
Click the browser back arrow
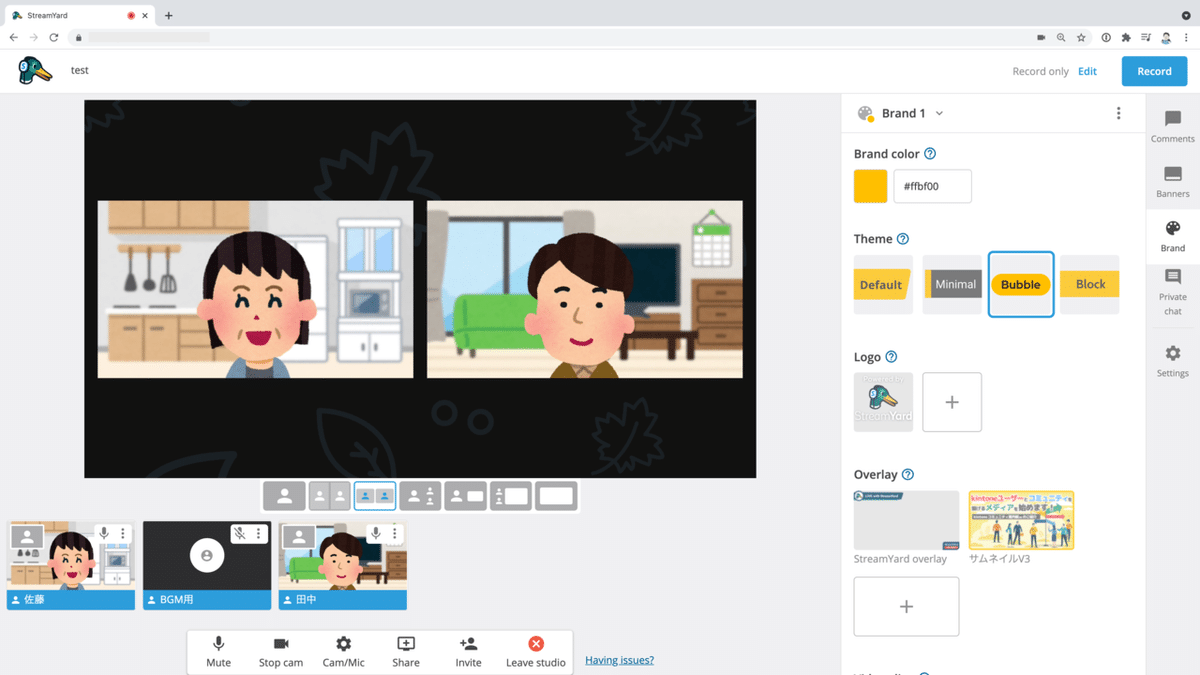(x=14, y=38)
